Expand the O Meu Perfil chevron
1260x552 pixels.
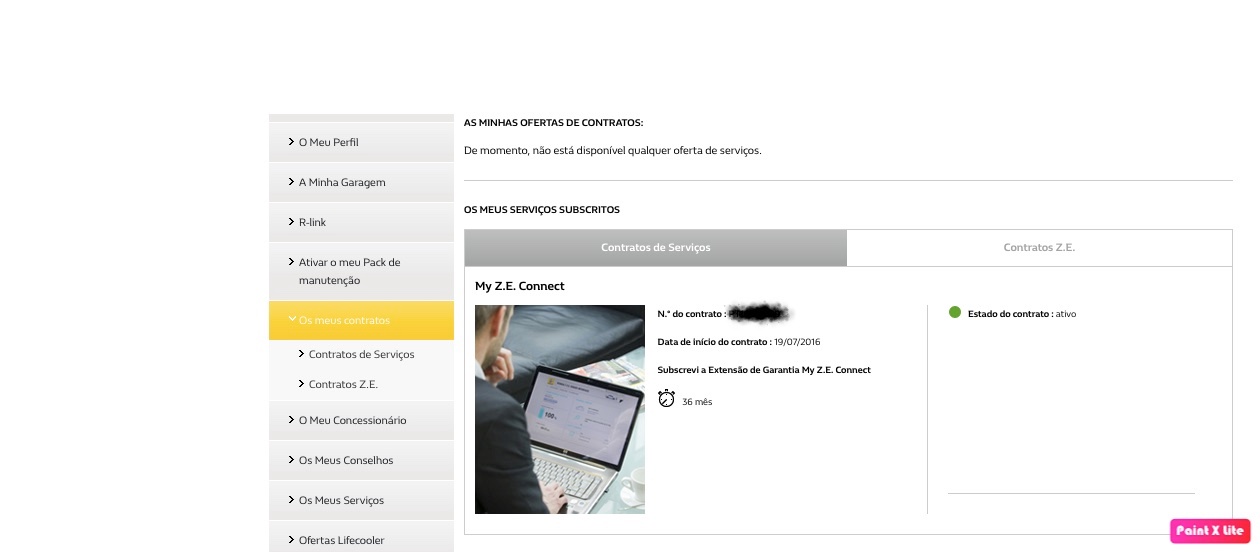pyautogui.click(x=291, y=142)
